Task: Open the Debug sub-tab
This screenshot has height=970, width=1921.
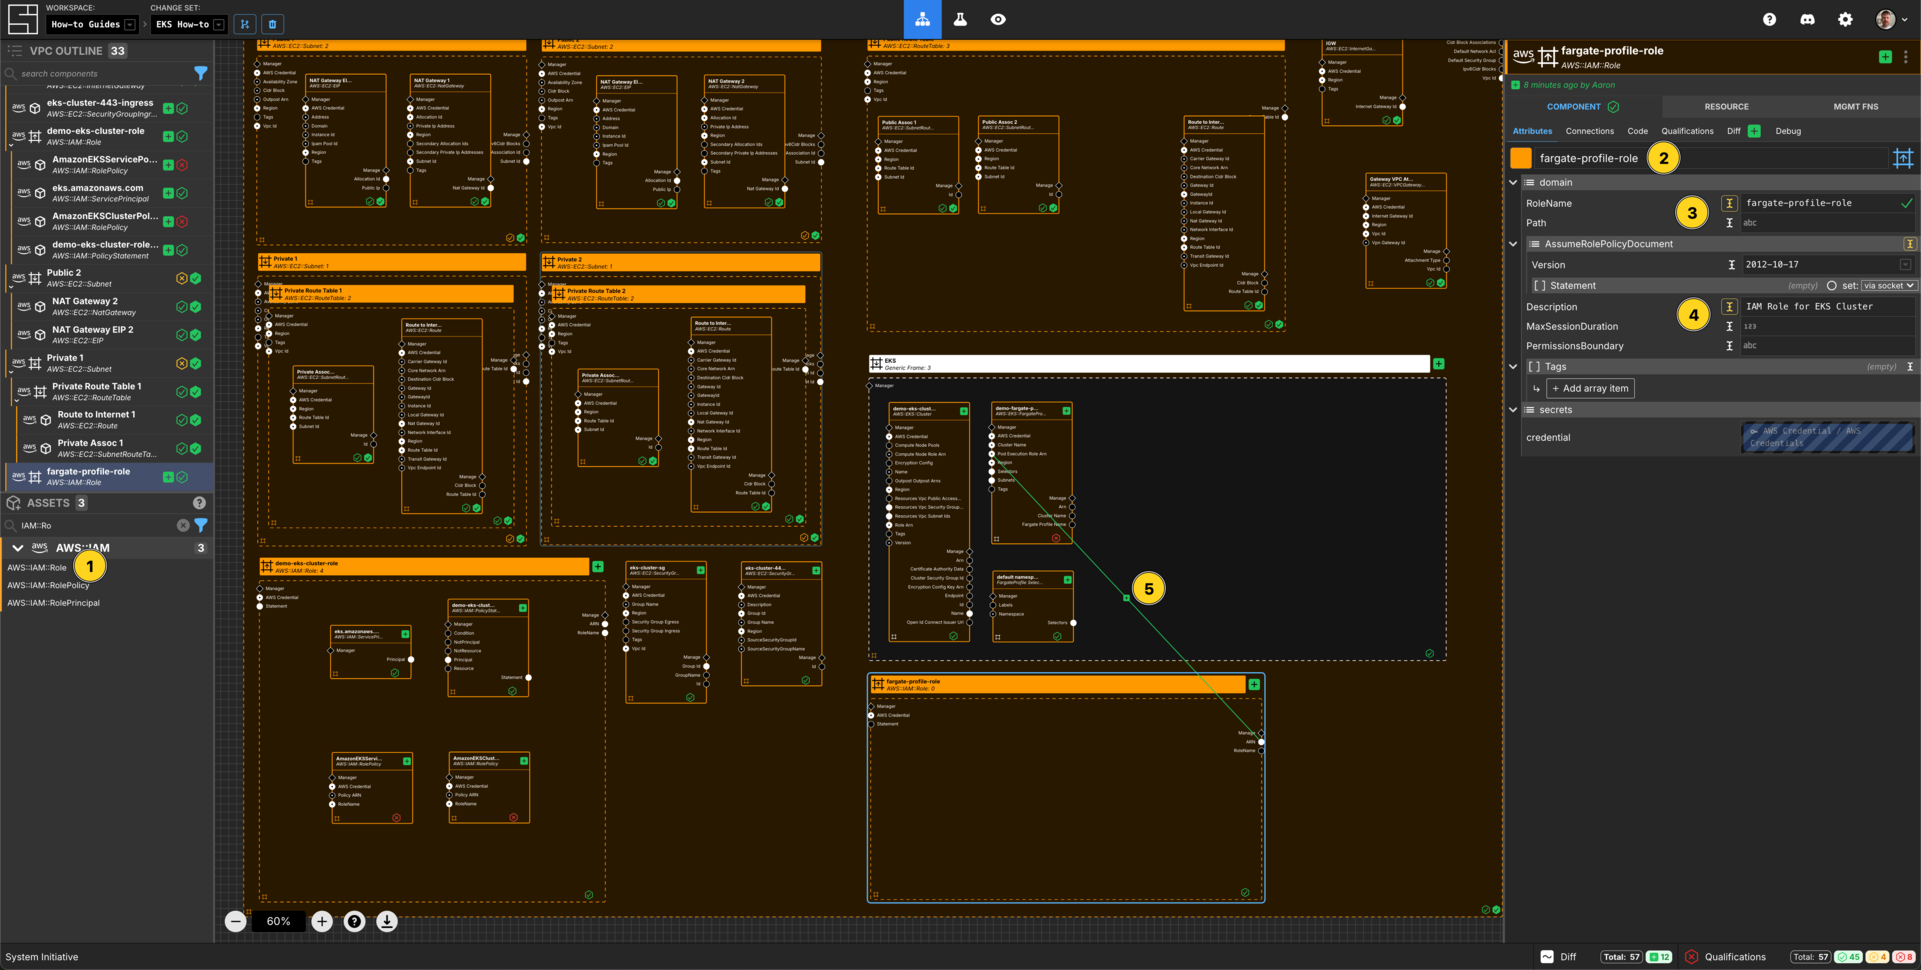Action: coord(1788,131)
